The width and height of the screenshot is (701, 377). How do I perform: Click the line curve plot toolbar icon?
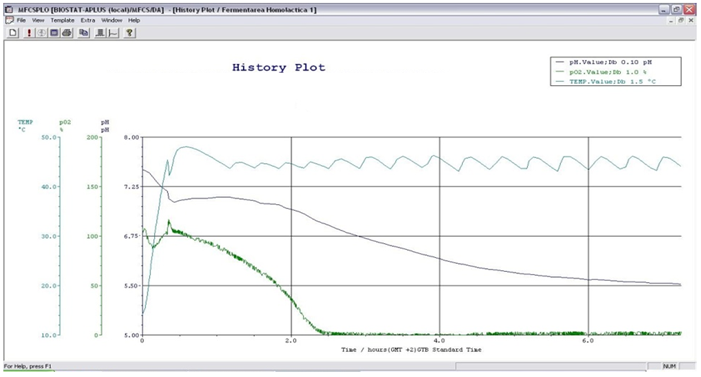click(x=113, y=33)
